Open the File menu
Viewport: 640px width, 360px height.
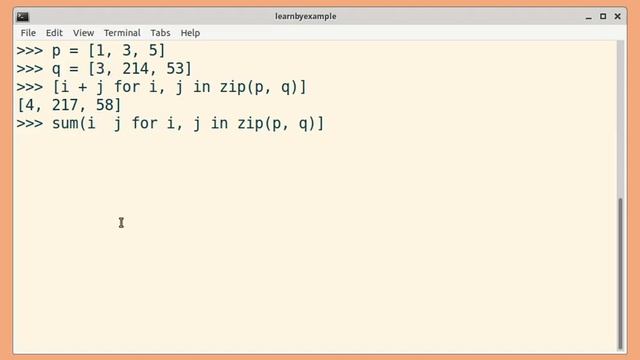coord(28,33)
